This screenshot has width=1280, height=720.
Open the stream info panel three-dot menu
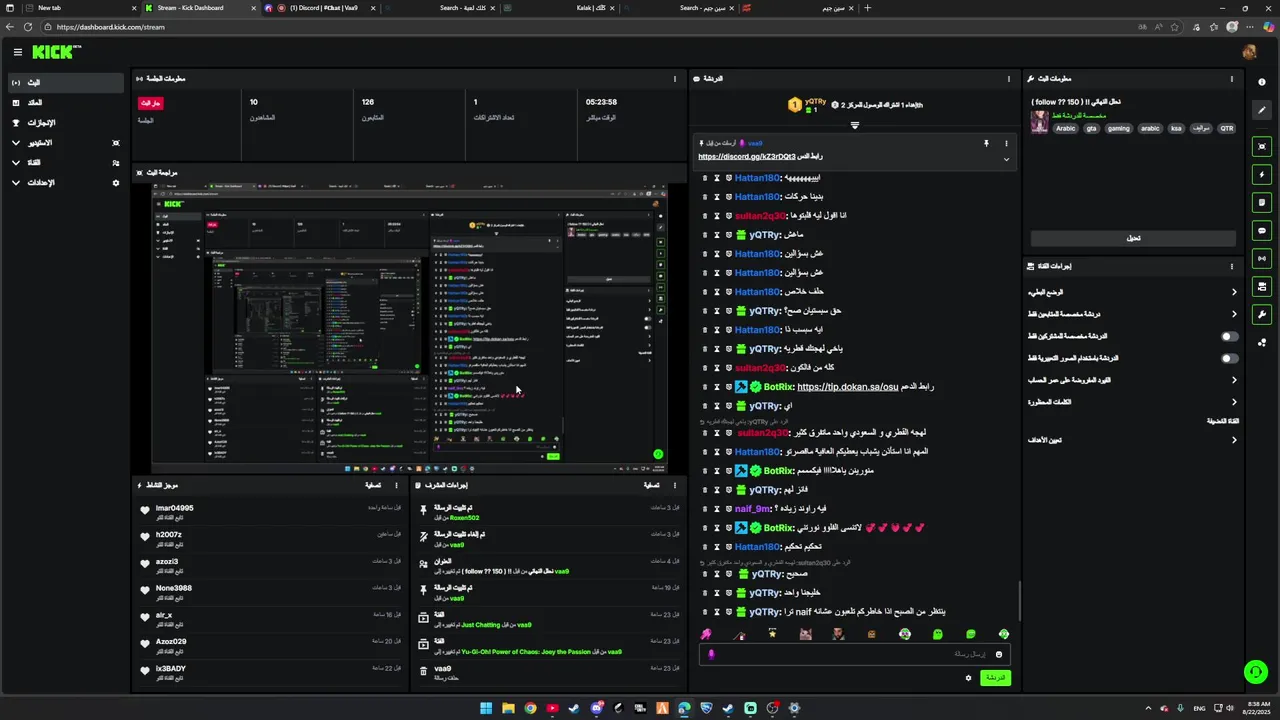click(1232, 78)
